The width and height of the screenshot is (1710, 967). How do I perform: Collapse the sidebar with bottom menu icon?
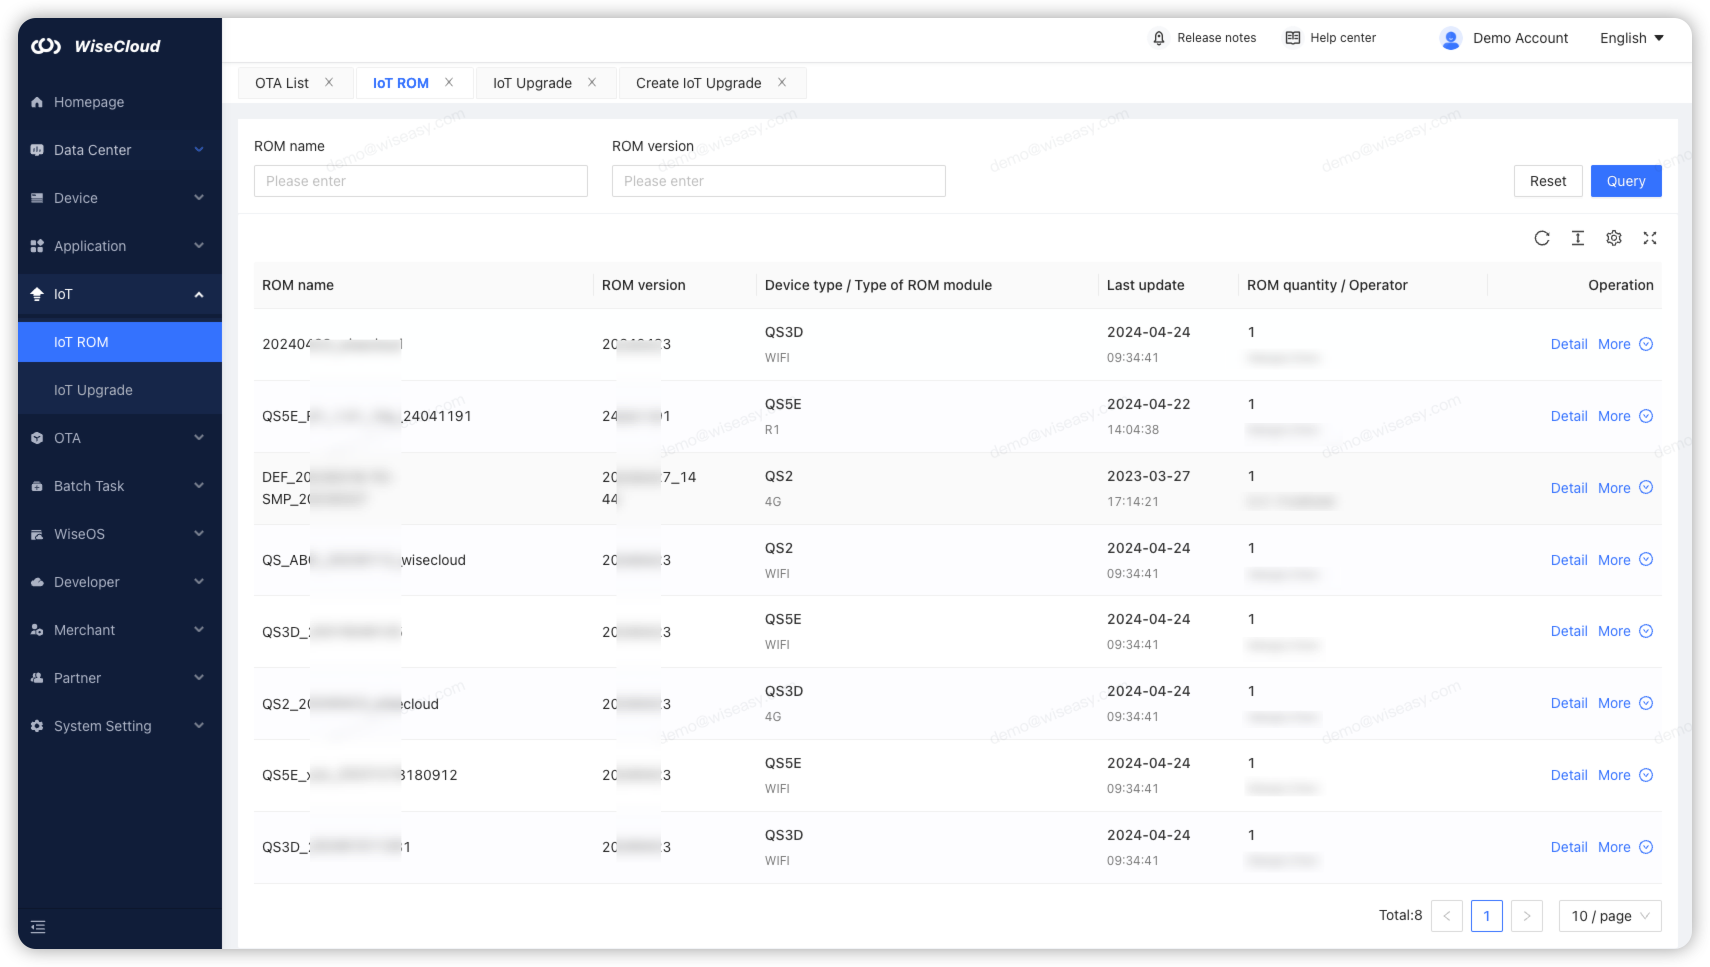[38, 927]
